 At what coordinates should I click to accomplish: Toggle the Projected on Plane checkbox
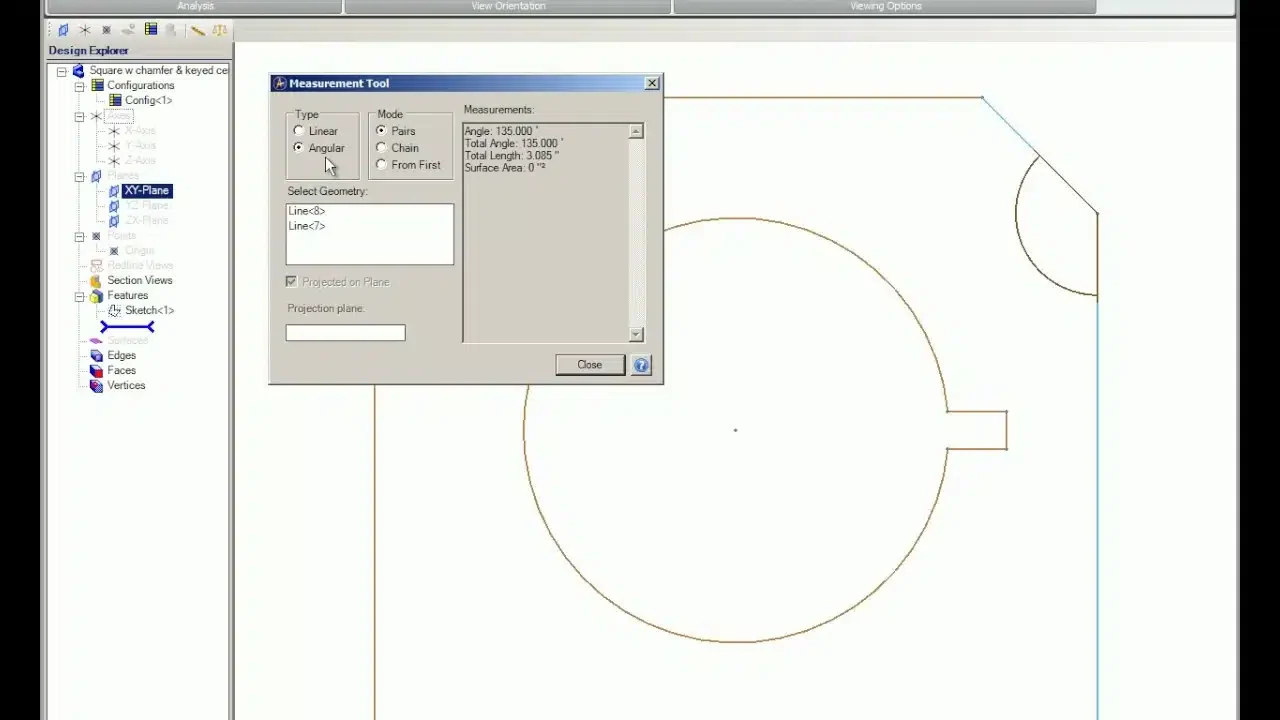pos(292,282)
